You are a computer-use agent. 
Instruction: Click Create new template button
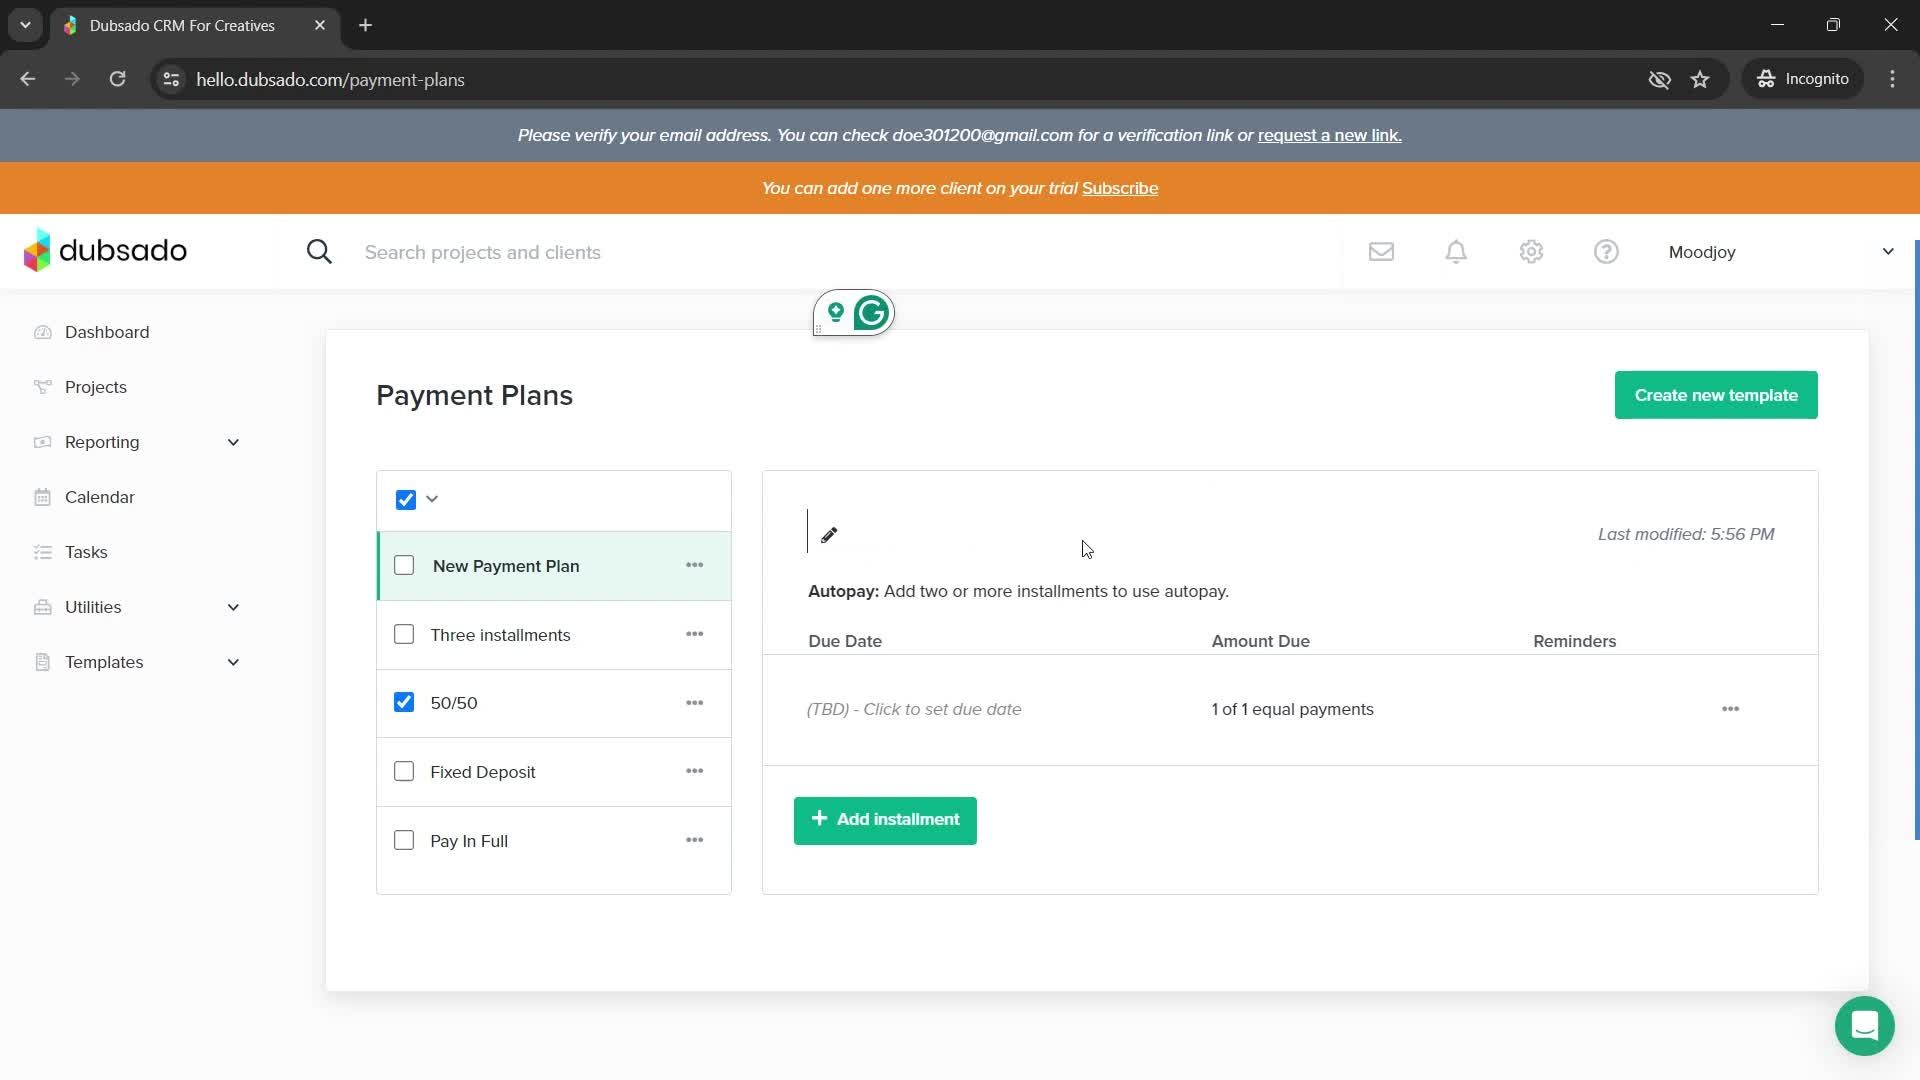(x=1716, y=395)
